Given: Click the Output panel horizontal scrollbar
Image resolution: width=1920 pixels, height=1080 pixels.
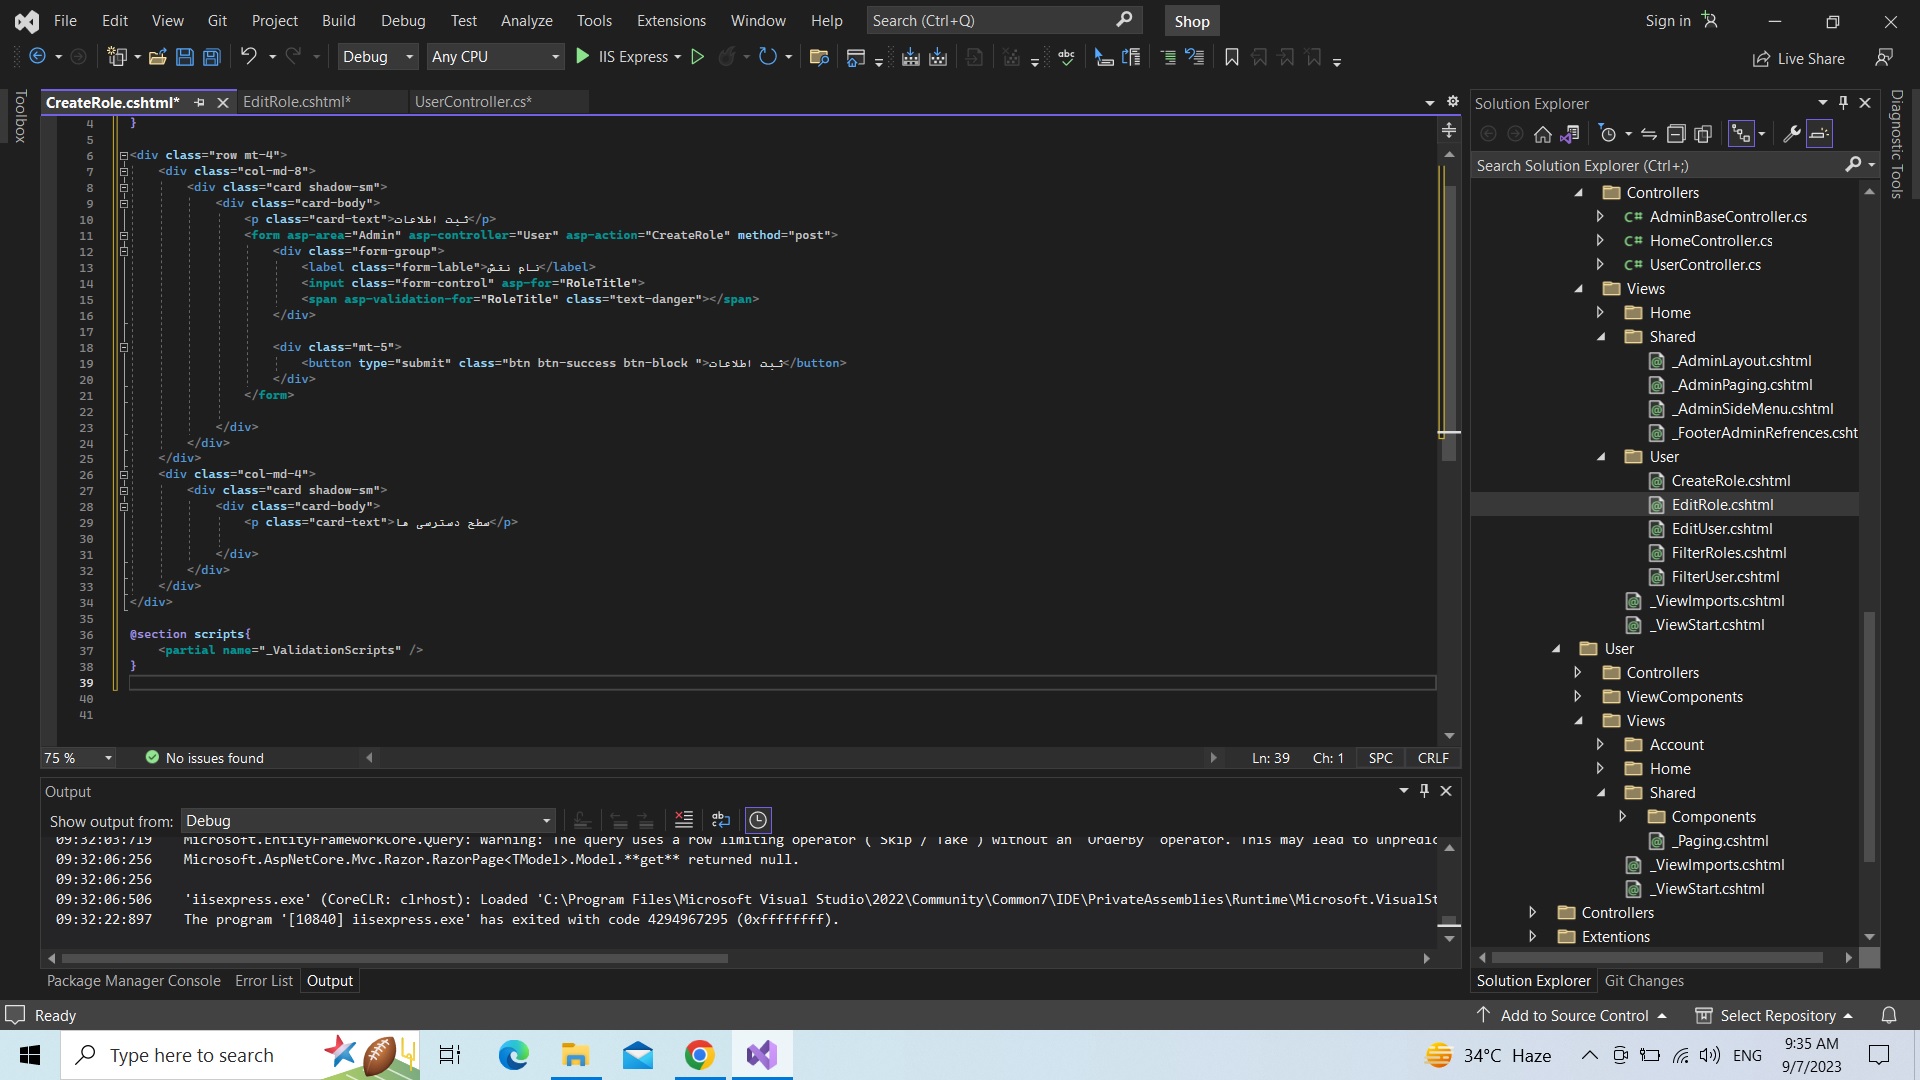Looking at the screenshot, I should (x=395, y=958).
